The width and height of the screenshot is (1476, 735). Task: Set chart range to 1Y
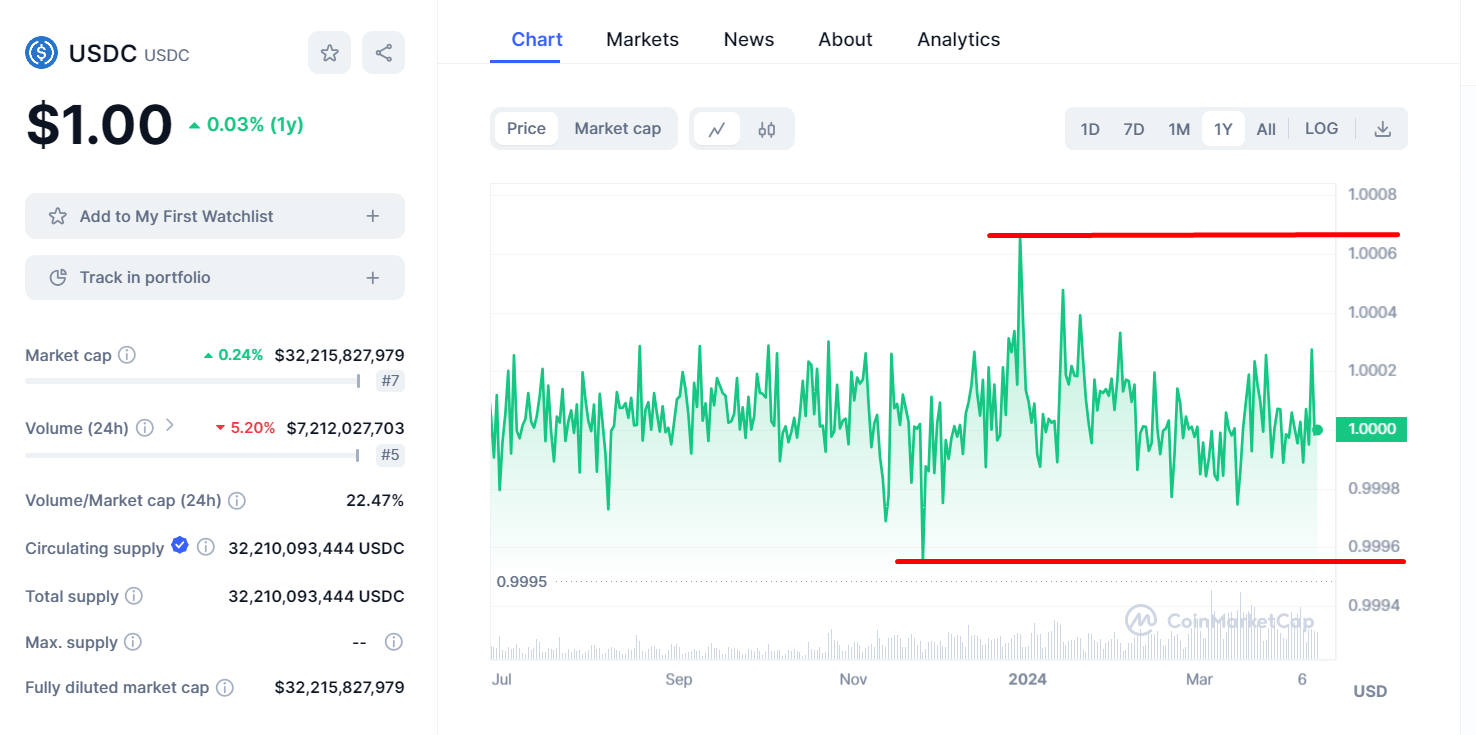pyautogui.click(x=1223, y=129)
